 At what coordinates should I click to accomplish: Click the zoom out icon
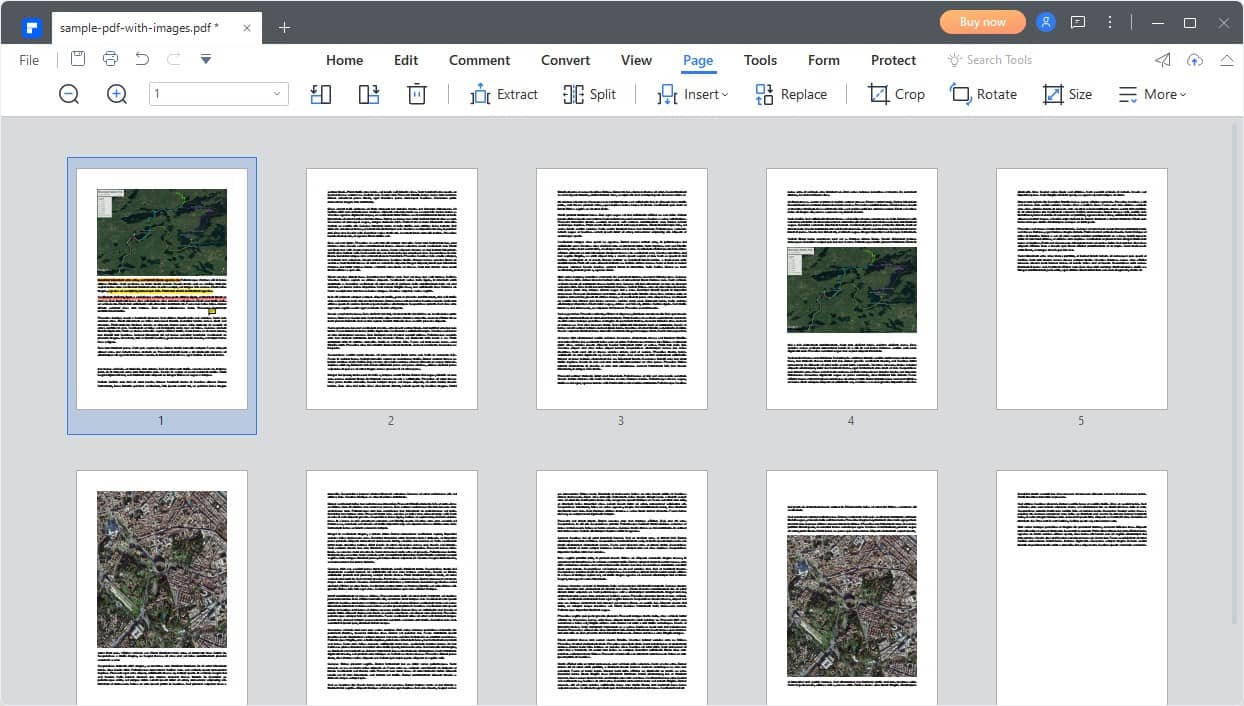click(69, 93)
